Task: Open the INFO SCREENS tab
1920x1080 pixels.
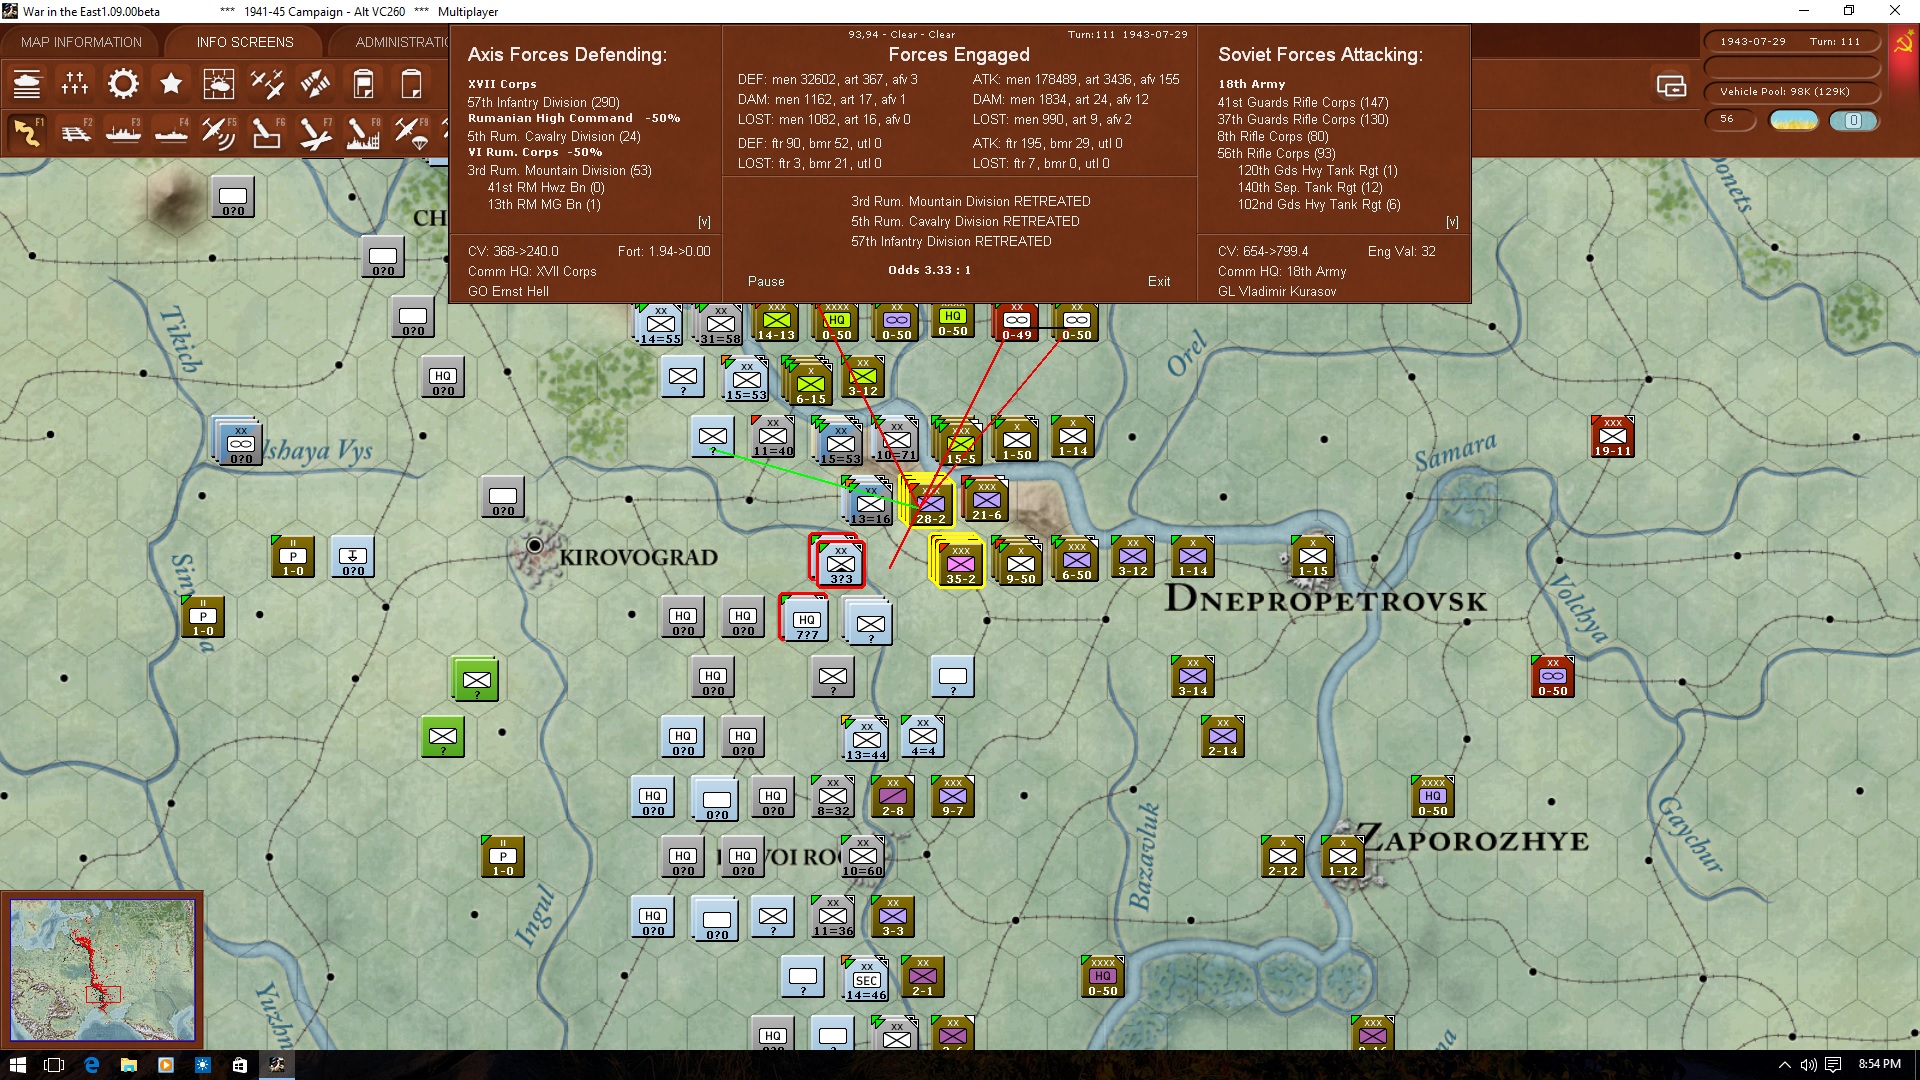Action: [x=245, y=42]
